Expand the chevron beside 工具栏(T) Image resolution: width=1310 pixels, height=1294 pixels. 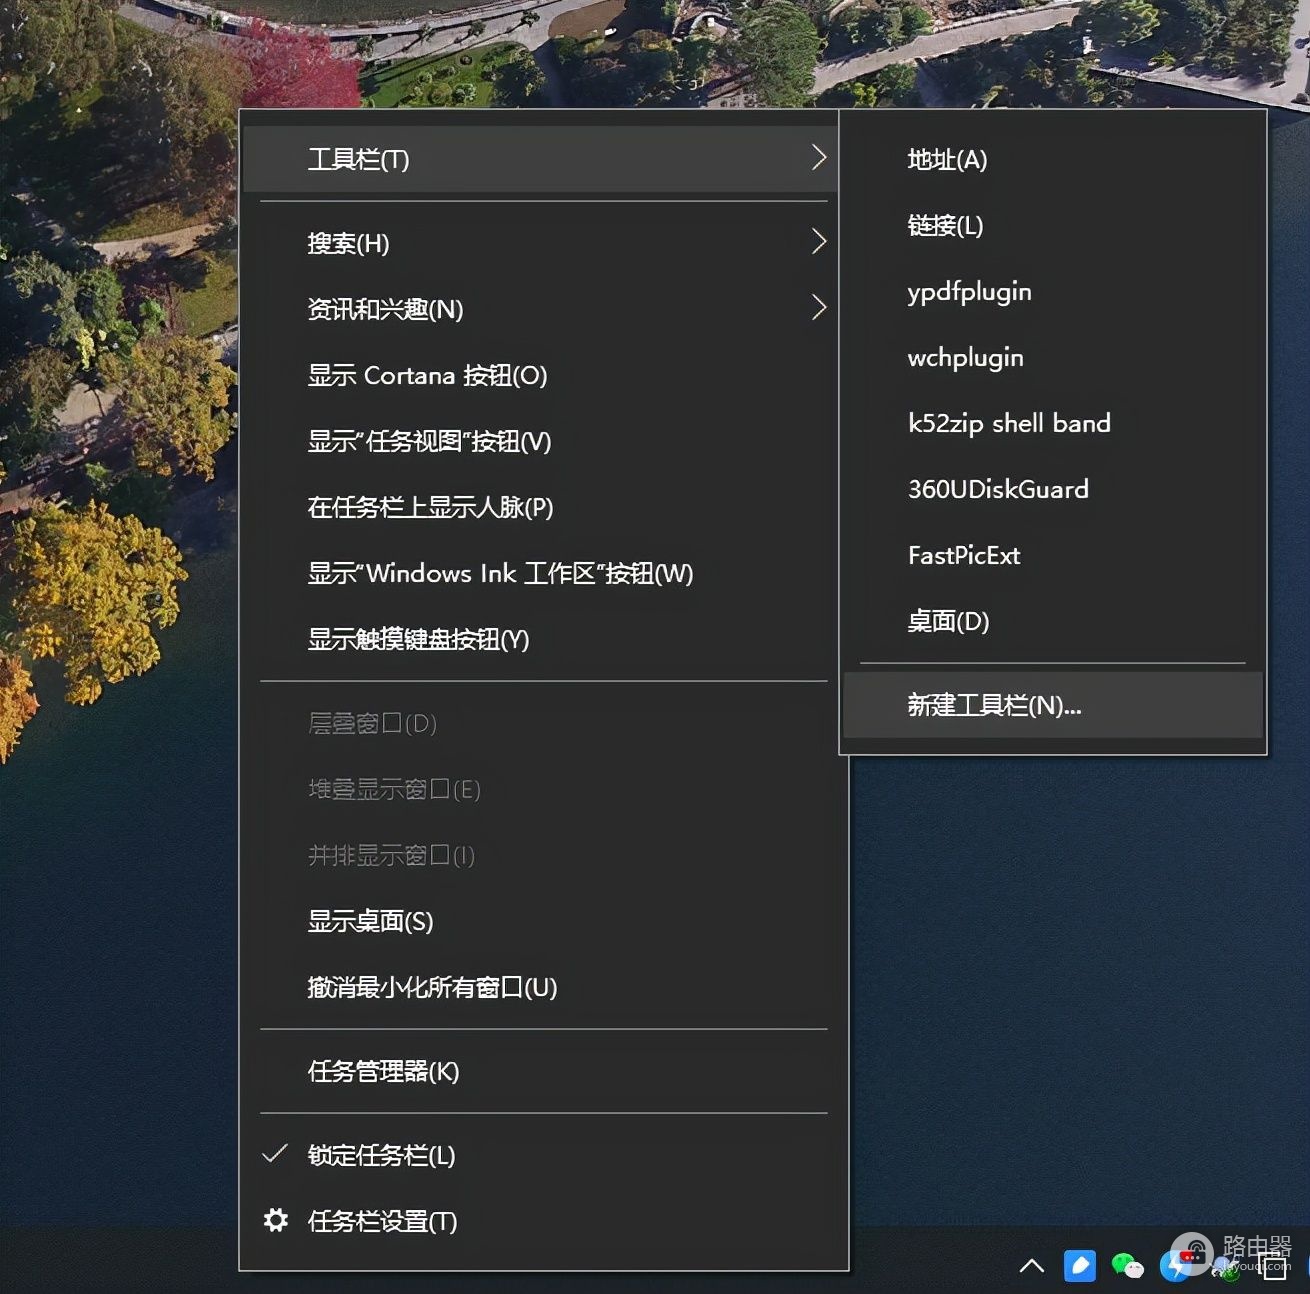point(818,157)
